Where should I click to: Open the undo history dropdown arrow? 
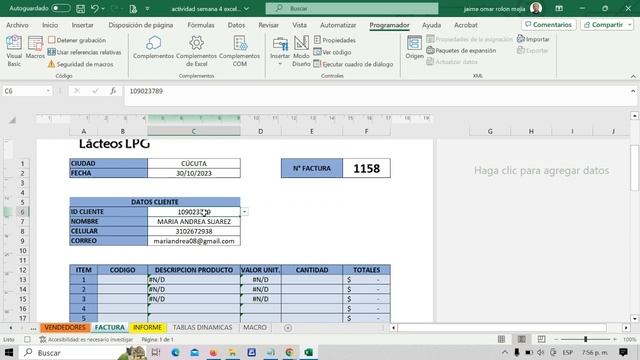point(102,9)
